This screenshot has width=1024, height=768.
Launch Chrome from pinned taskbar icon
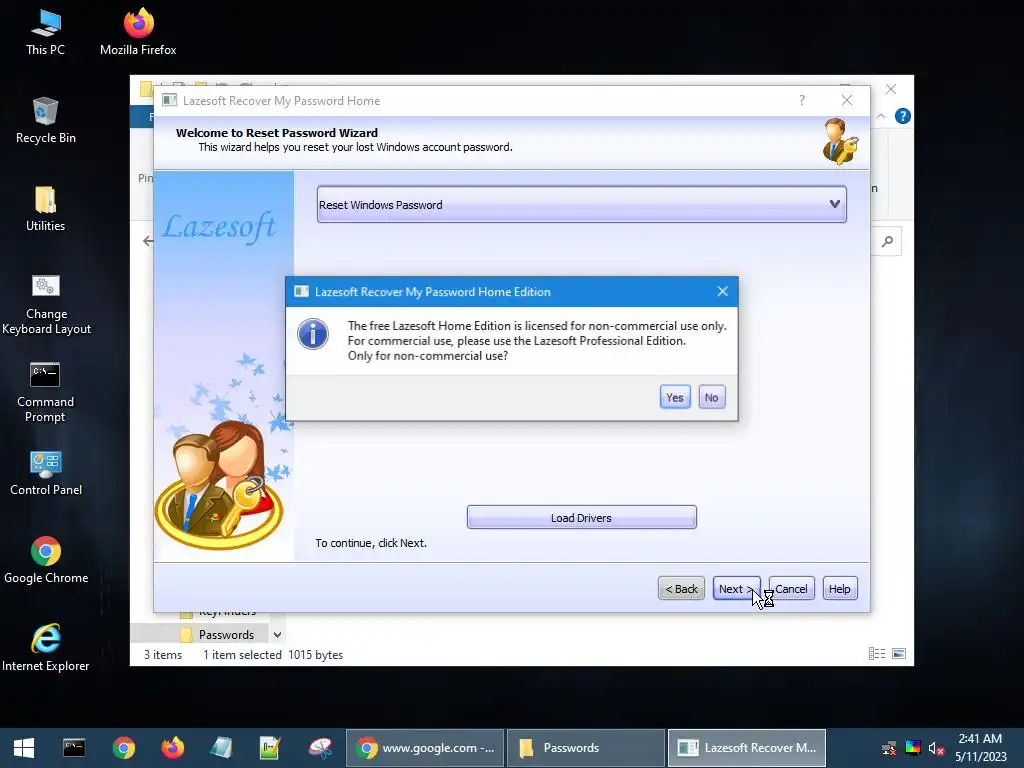tap(123, 748)
